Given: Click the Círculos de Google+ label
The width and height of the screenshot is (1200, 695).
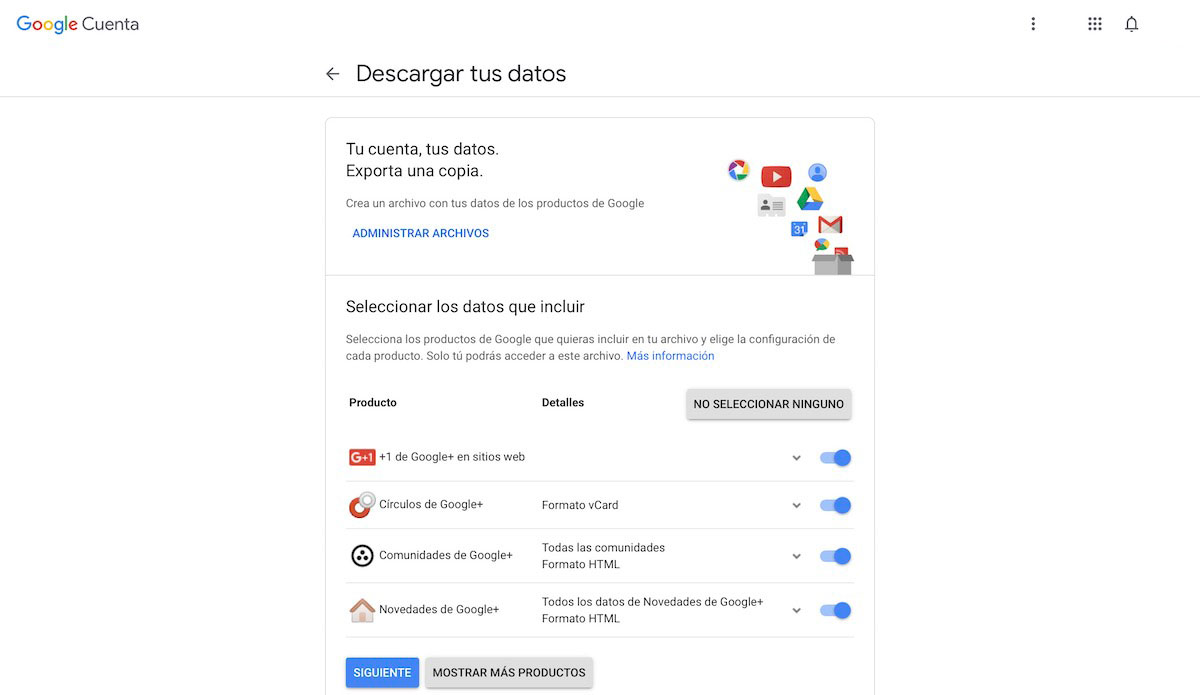Looking at the screenshot, I should [431, 504].
